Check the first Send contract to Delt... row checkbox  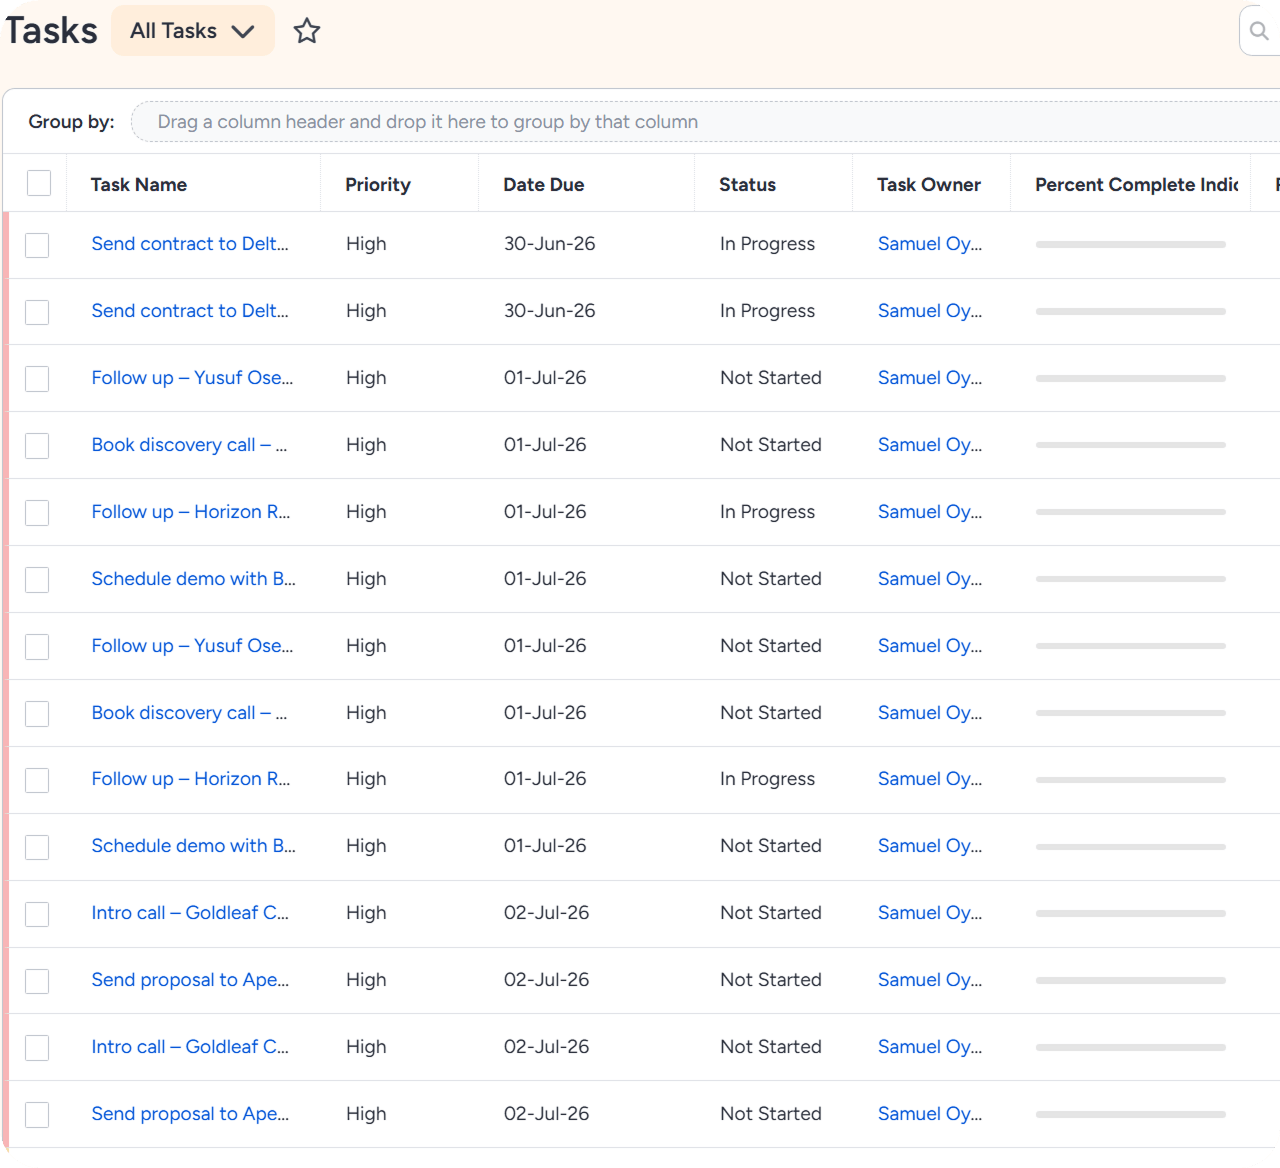37,245
